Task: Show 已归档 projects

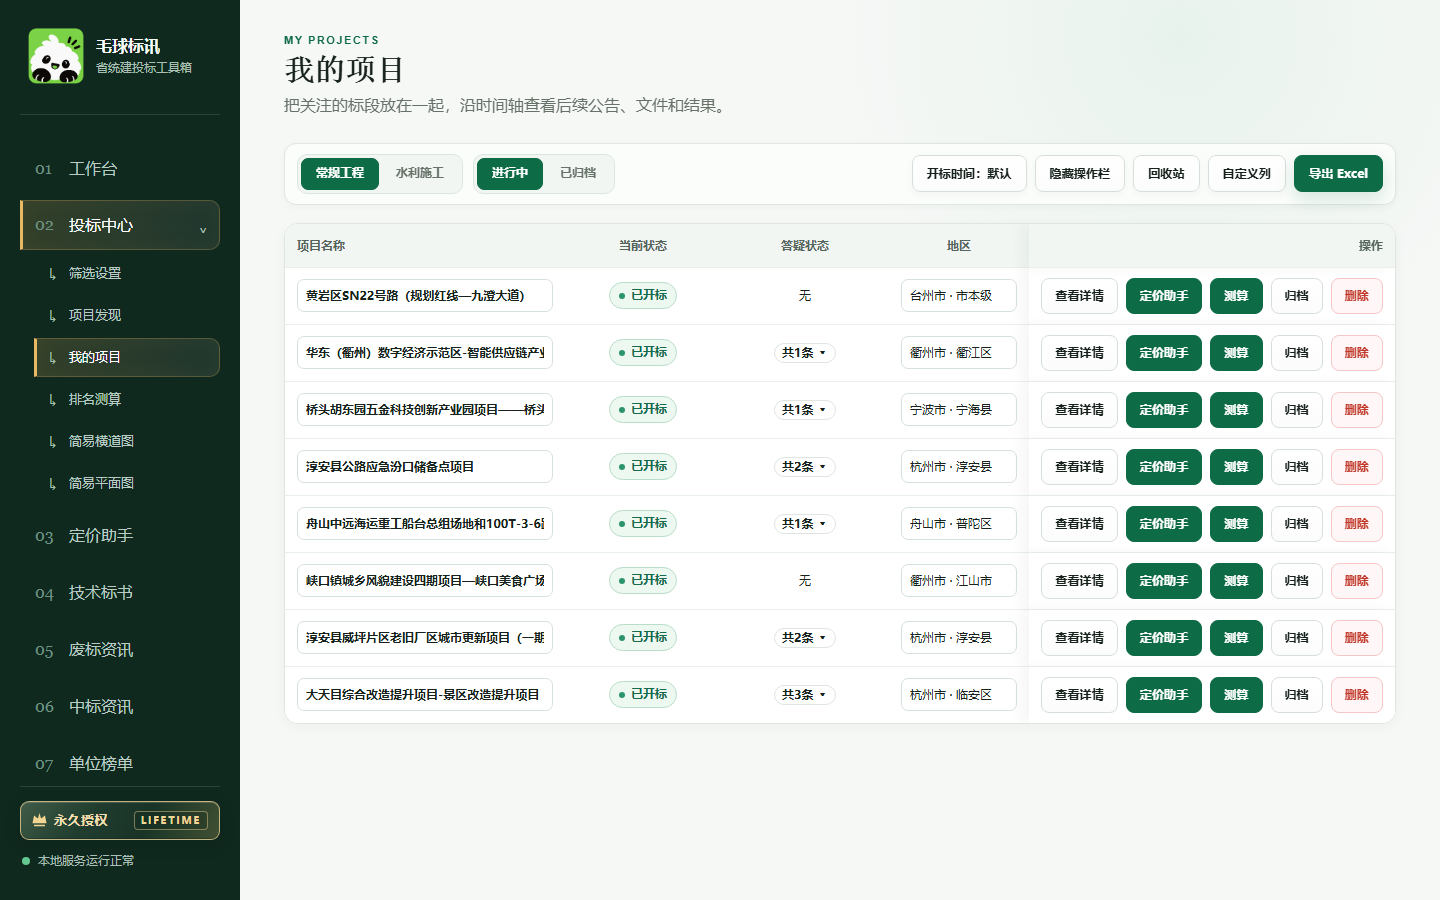Action: 578,173
